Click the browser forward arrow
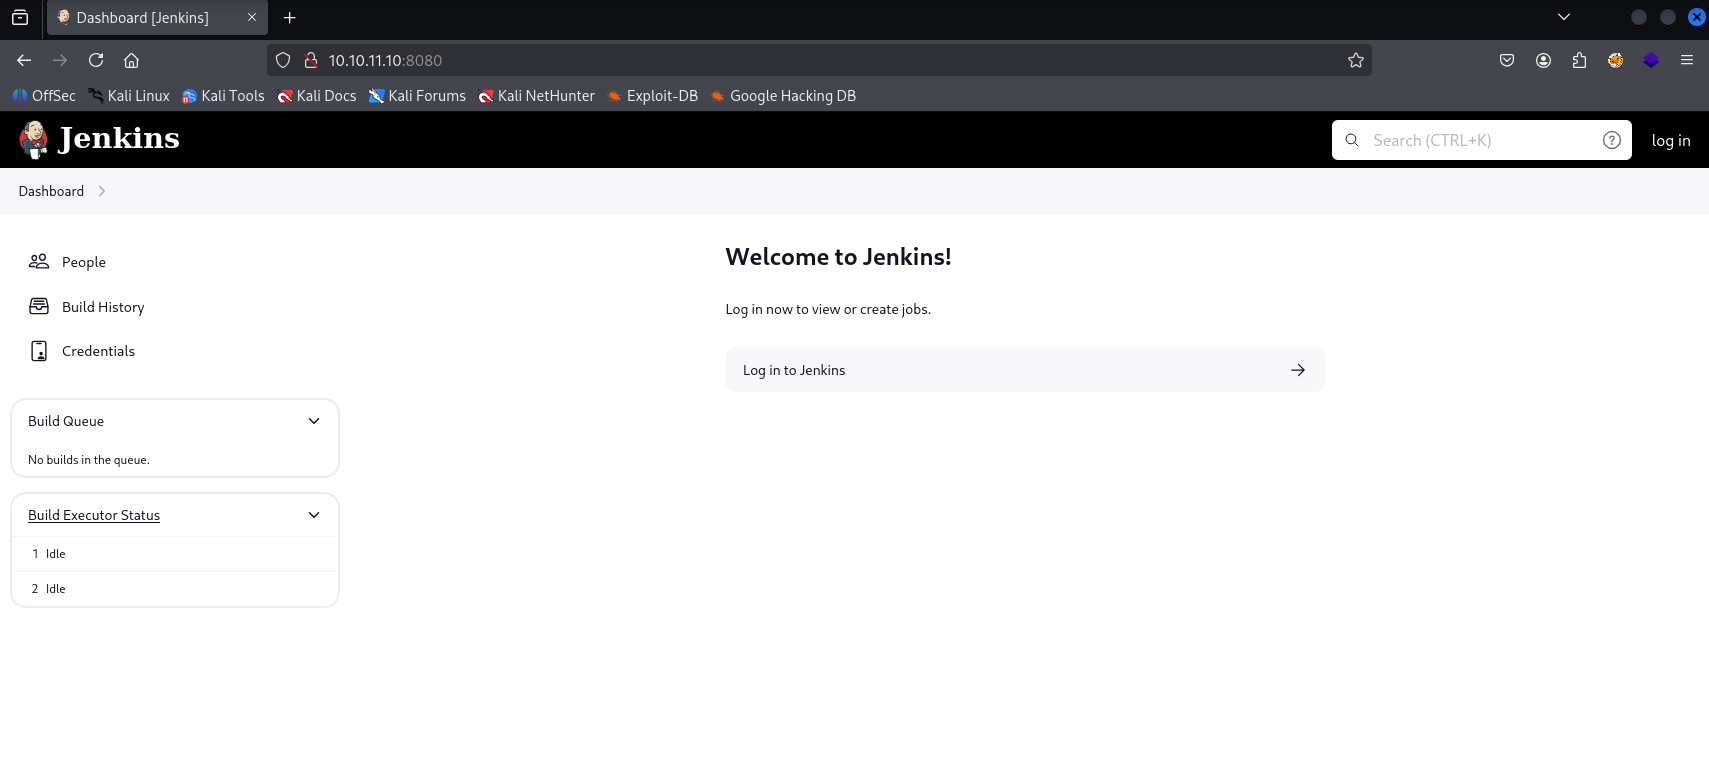 (60, 60)
